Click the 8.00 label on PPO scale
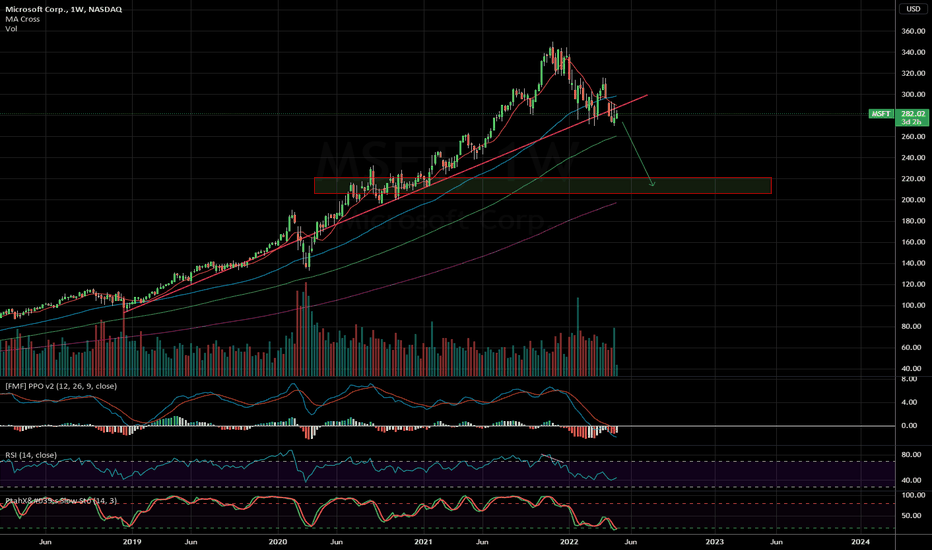 [x=909, y=379]
